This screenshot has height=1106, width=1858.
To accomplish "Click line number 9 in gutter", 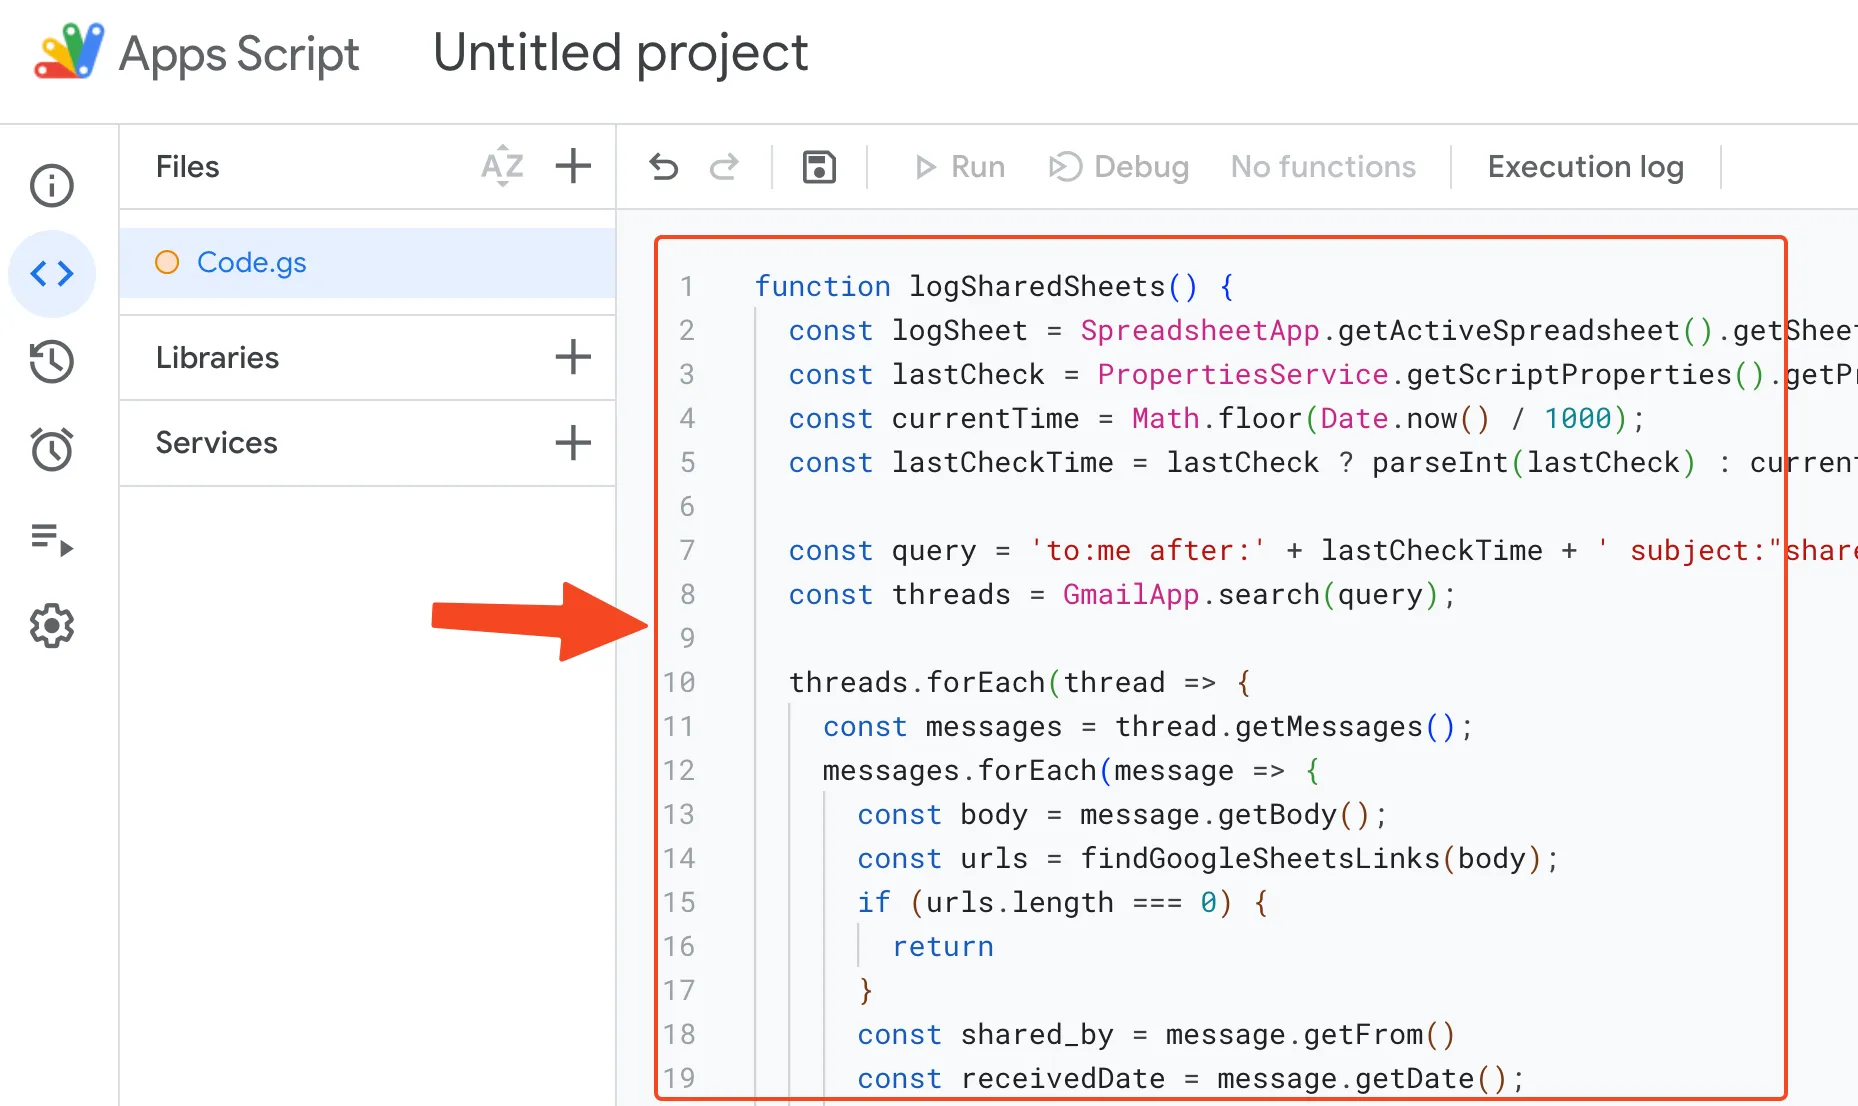I will (687, 638).
